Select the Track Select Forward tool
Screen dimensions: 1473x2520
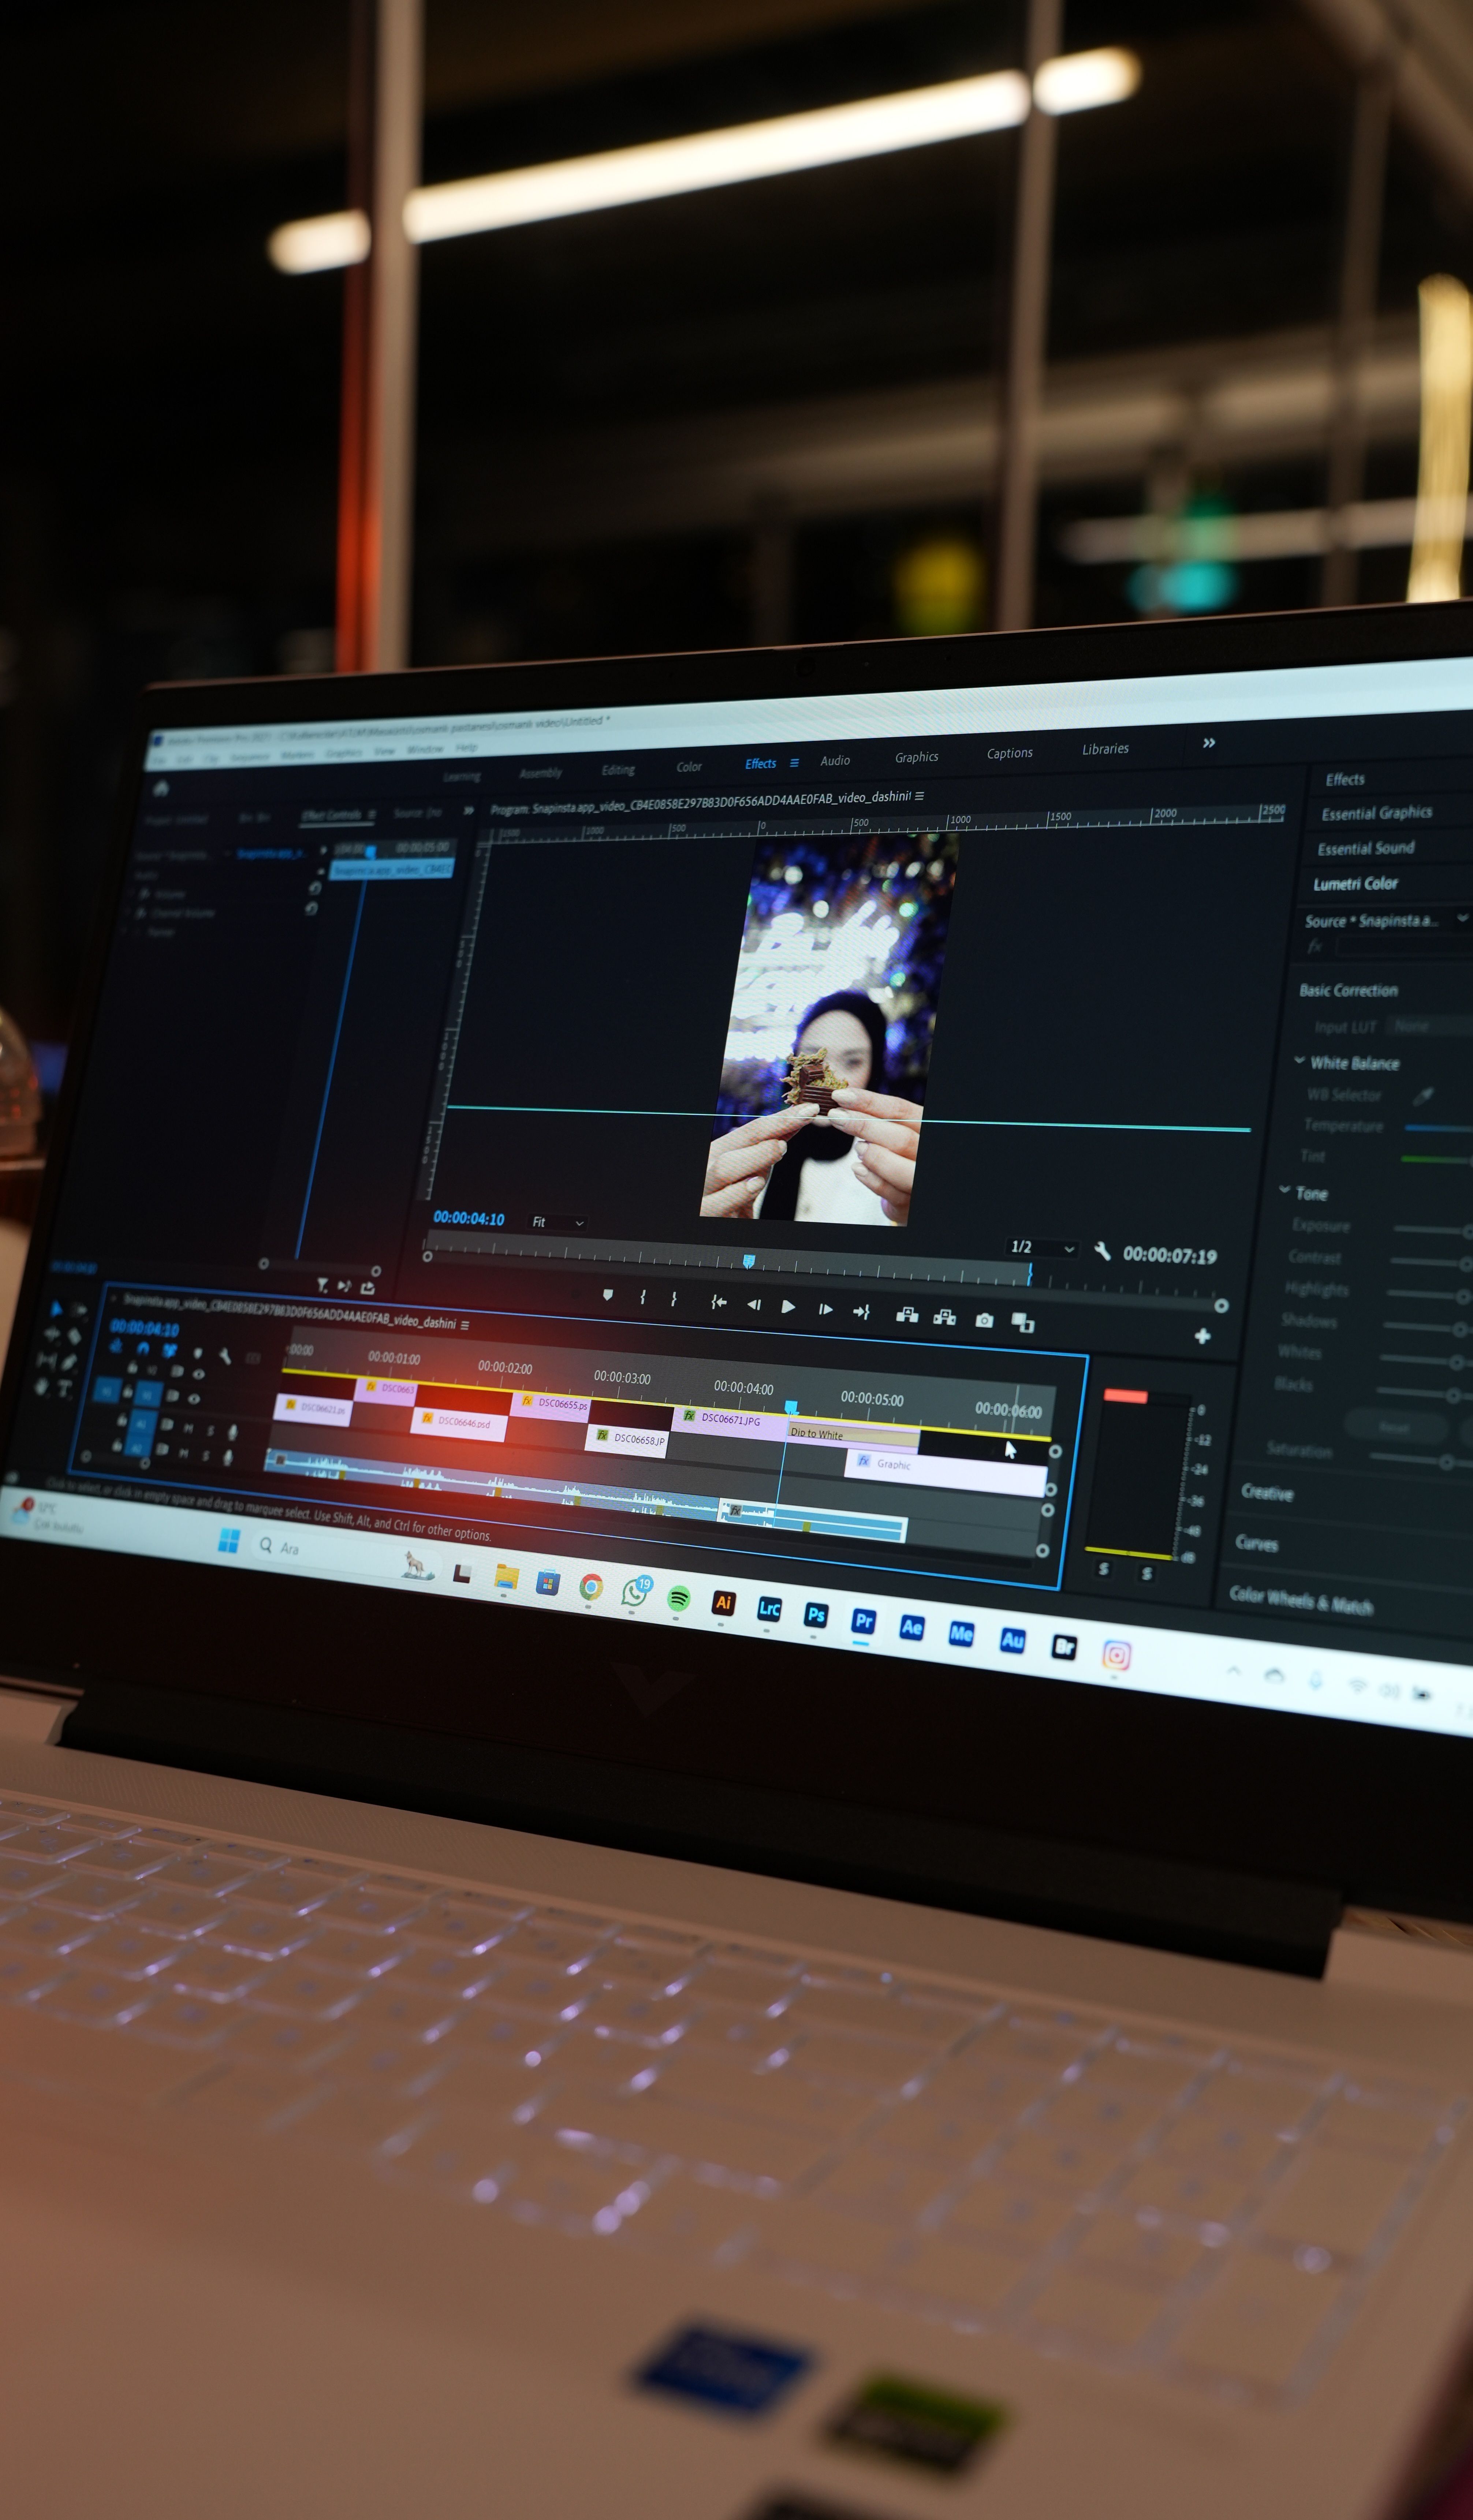[x=79, y=1310]
